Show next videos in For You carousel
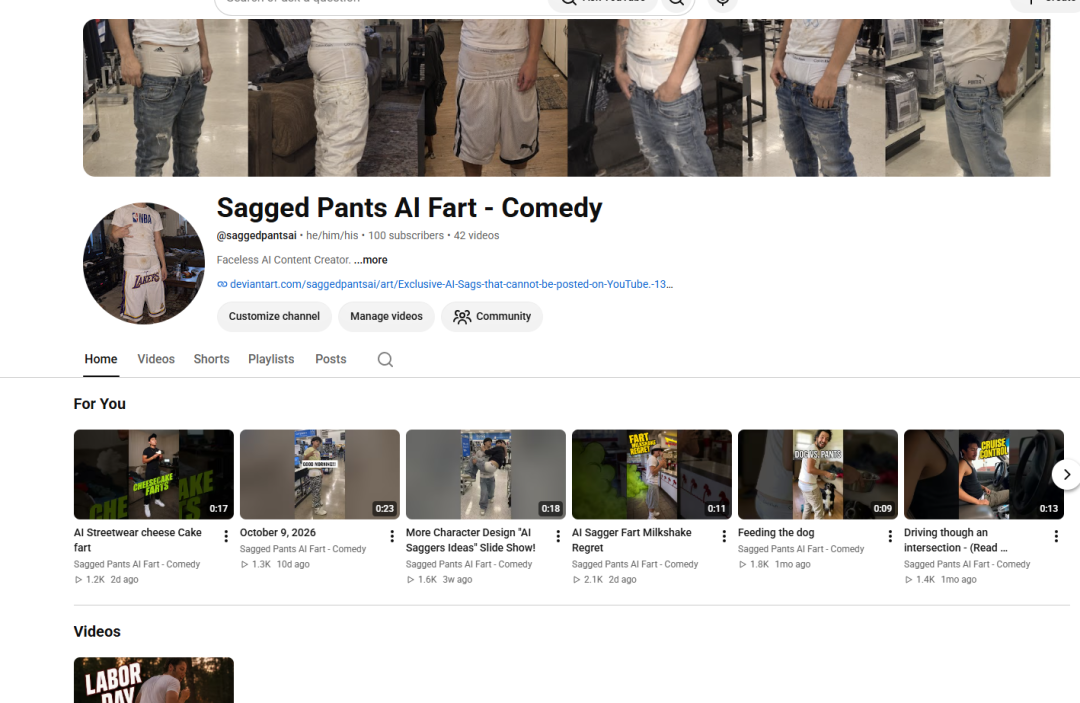Screen dimensions: 1080x703 [1066, 474]
